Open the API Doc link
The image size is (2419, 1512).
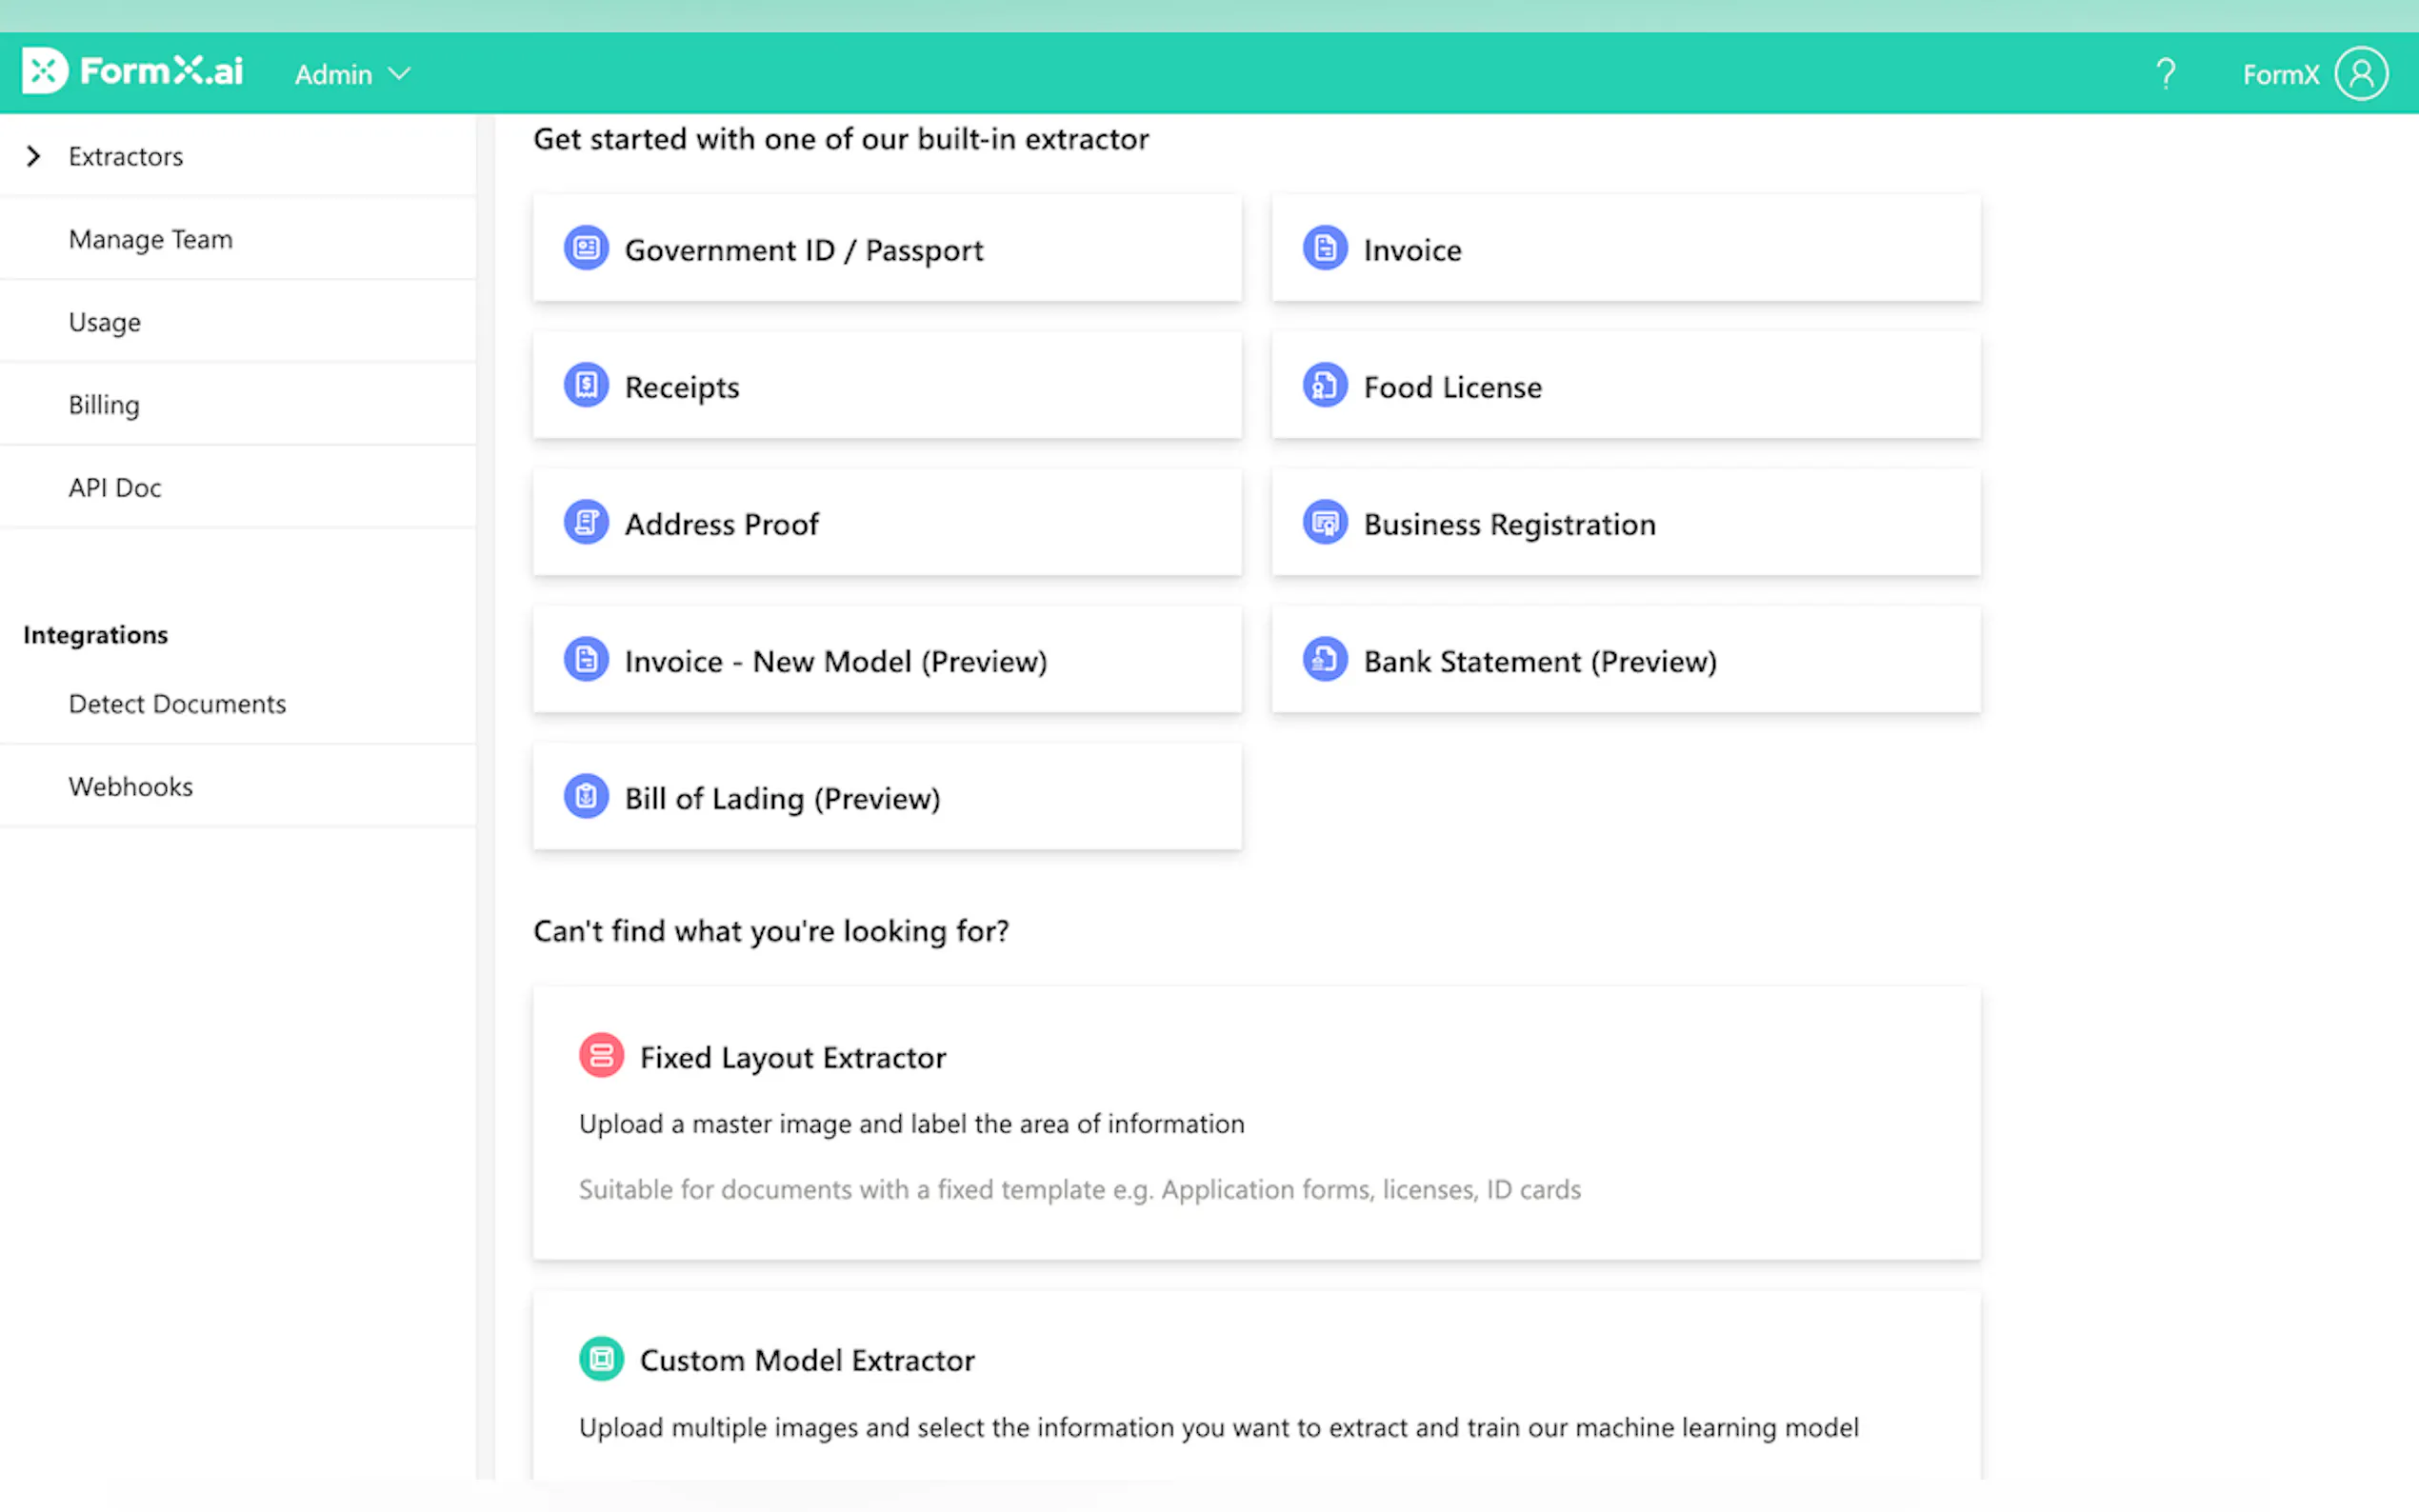pos(115,487)
